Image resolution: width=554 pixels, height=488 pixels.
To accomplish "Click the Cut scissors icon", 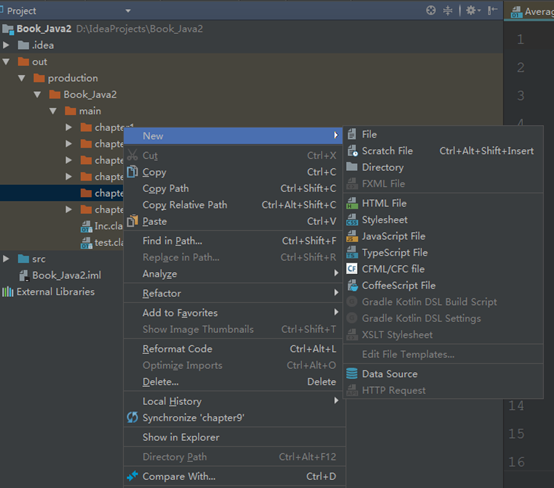I will tap(132, 155).
